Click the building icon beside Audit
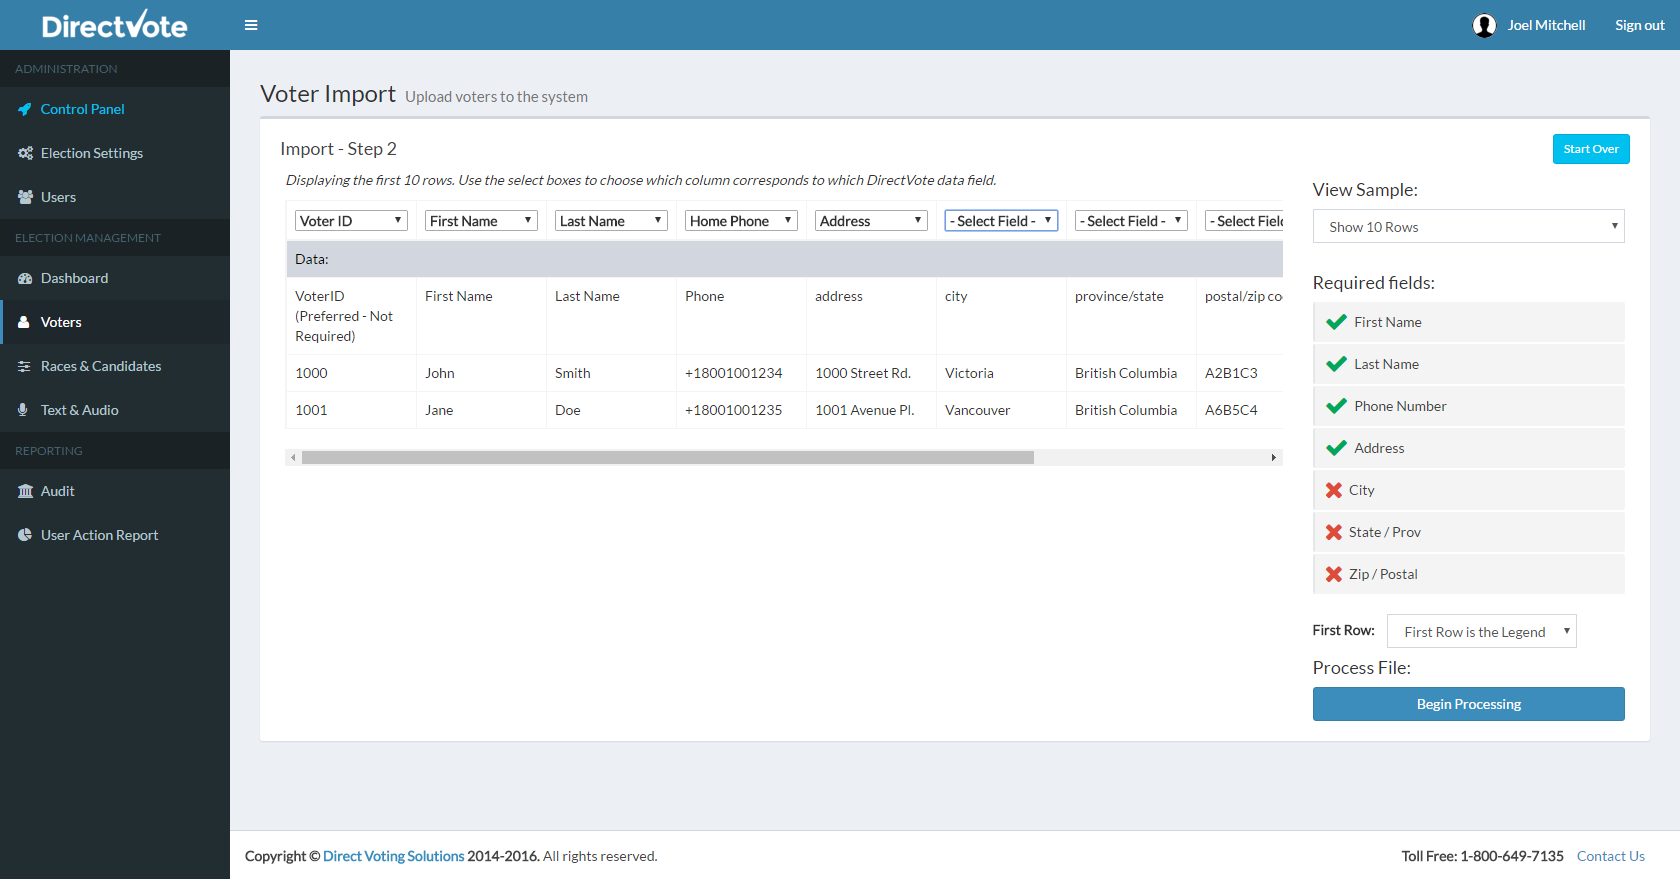 tap(25, 491)
